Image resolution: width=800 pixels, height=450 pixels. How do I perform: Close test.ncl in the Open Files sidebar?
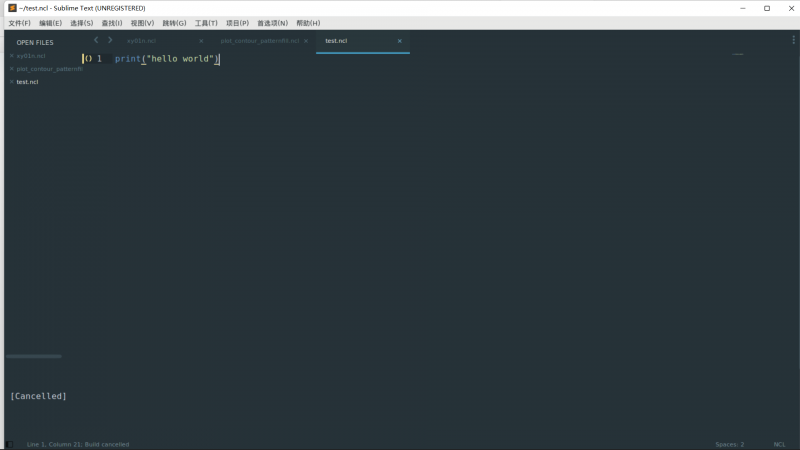click(11, 82)
